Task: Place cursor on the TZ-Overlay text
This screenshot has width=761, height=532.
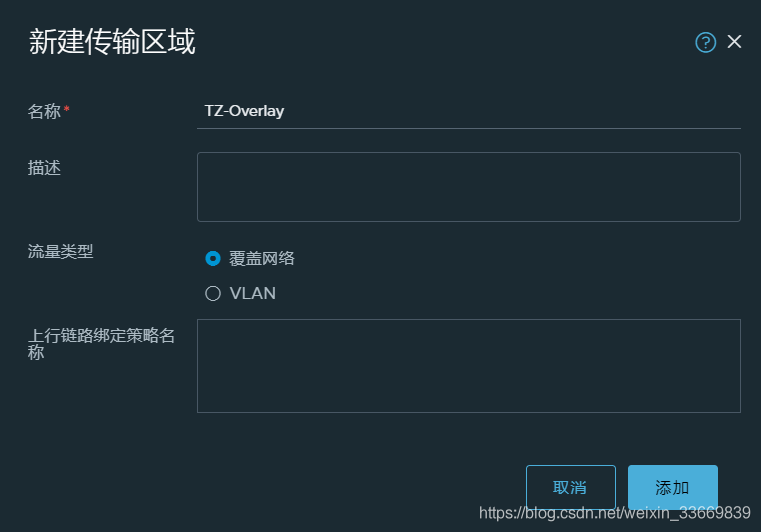Action: pyautogui.click(x=244, y=111)
